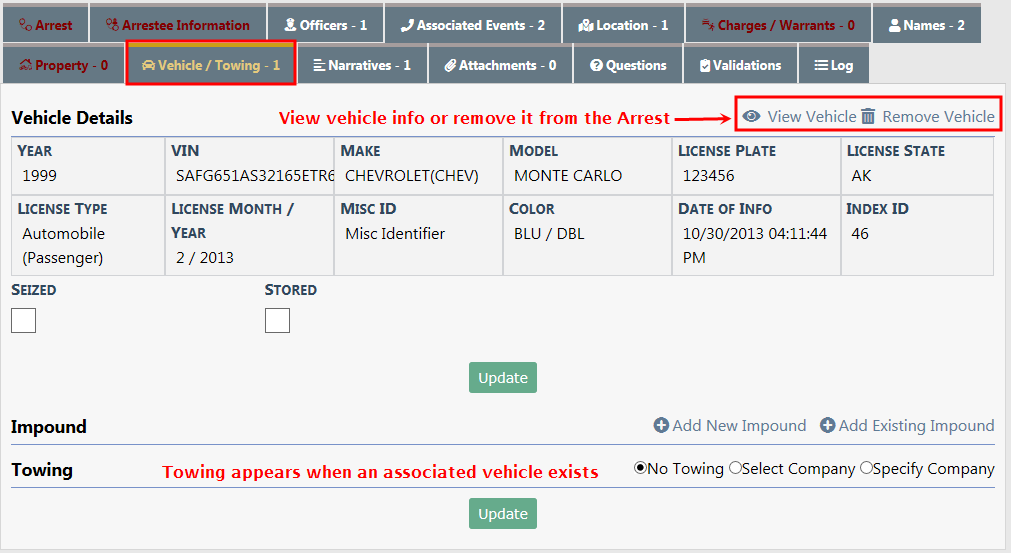Choose the Specify Company towing option
Screen dimensions: 1011x553
866,468
